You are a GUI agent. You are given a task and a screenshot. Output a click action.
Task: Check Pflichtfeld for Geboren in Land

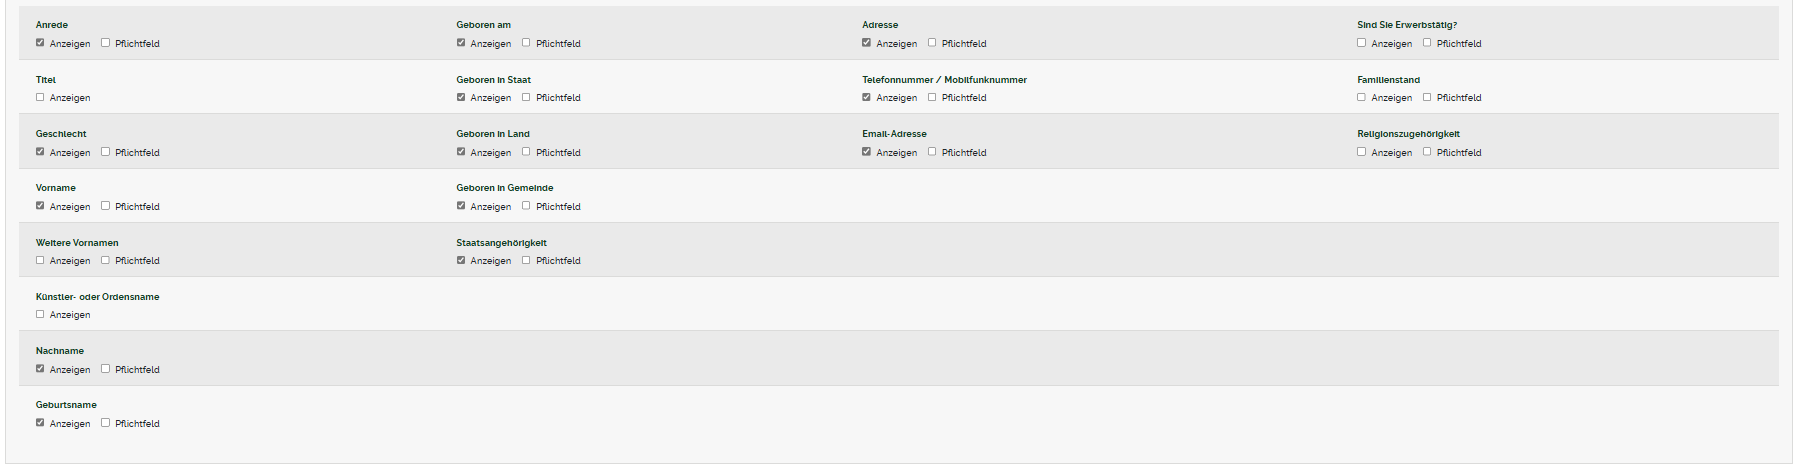pyautogui.click(x=526, y=152)
